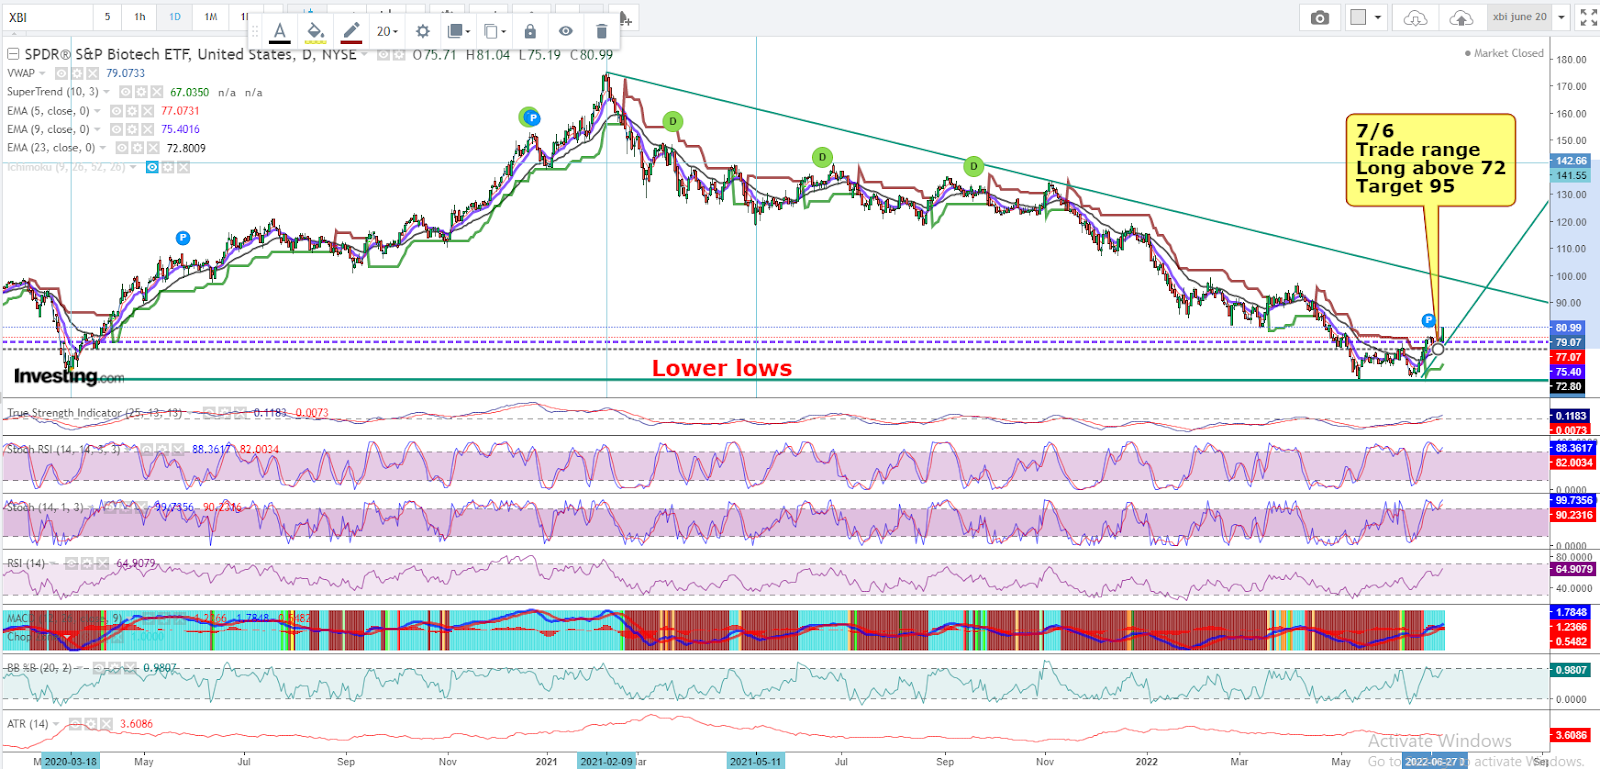Image resolution: width=1600 pixels, height=769 pixels.
Task: Toggle RSI (14) indicator visibility
Action: pos(71,564)
